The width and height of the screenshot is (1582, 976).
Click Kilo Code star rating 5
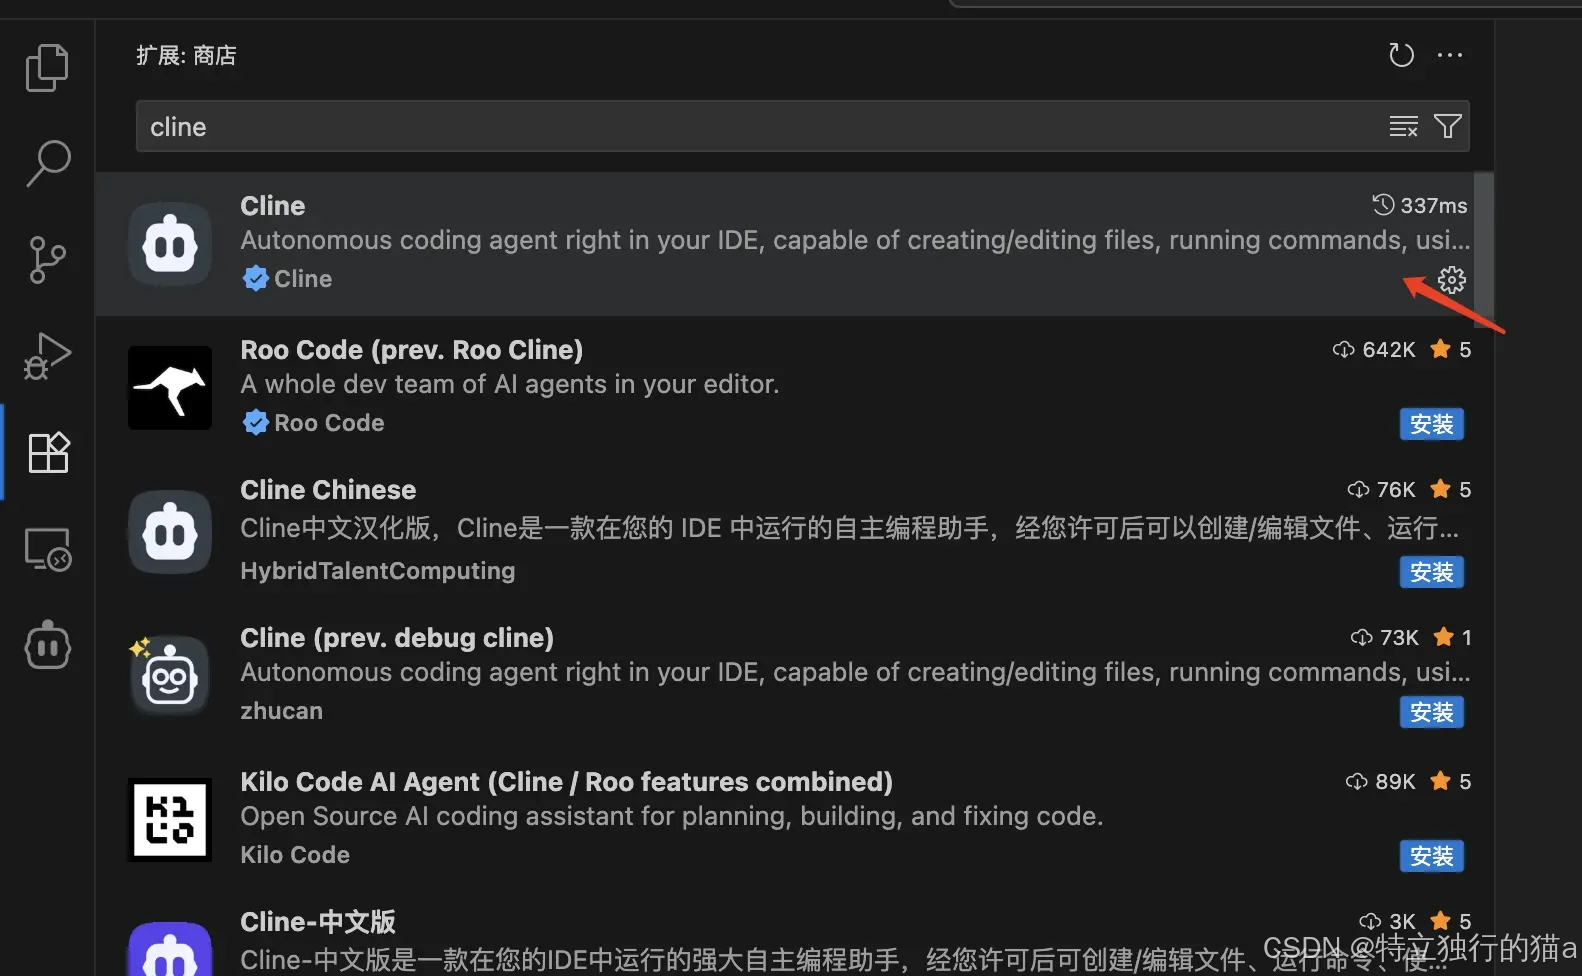pyautogui.click(x=1451, y=781)
